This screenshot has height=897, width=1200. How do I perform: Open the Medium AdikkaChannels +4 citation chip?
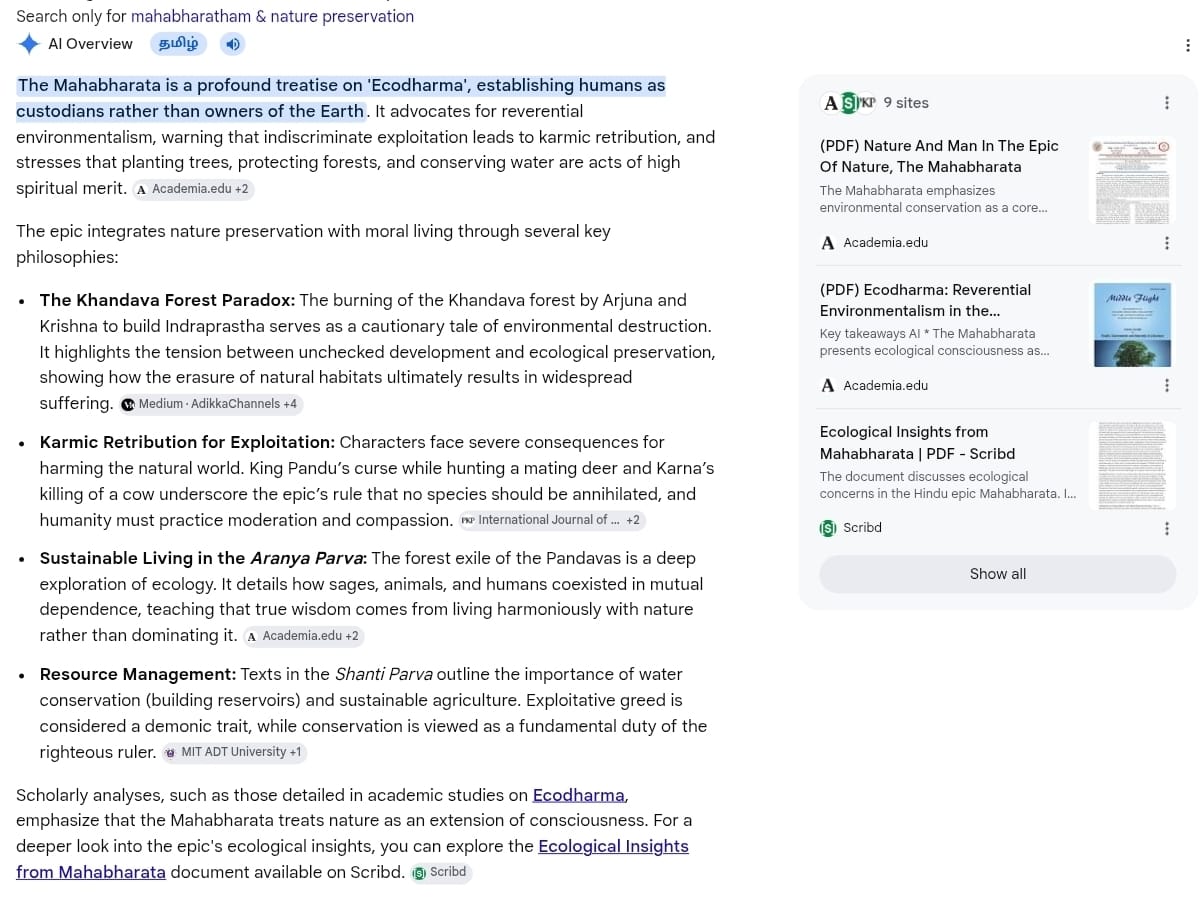tap(211, 404)
